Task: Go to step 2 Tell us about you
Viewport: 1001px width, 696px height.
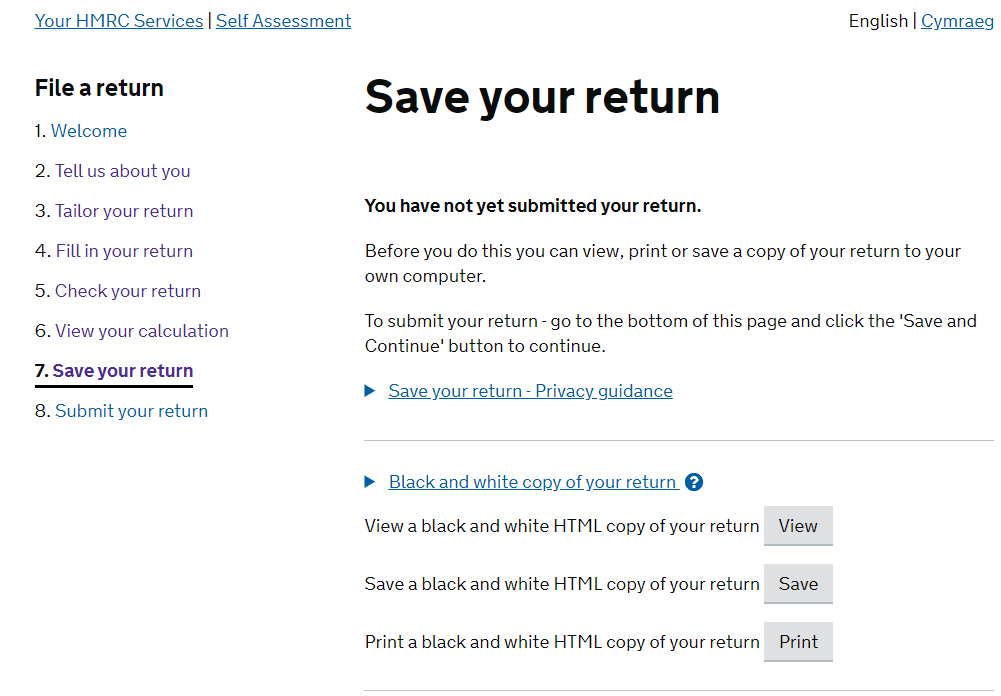Action: tap(123, 171)
